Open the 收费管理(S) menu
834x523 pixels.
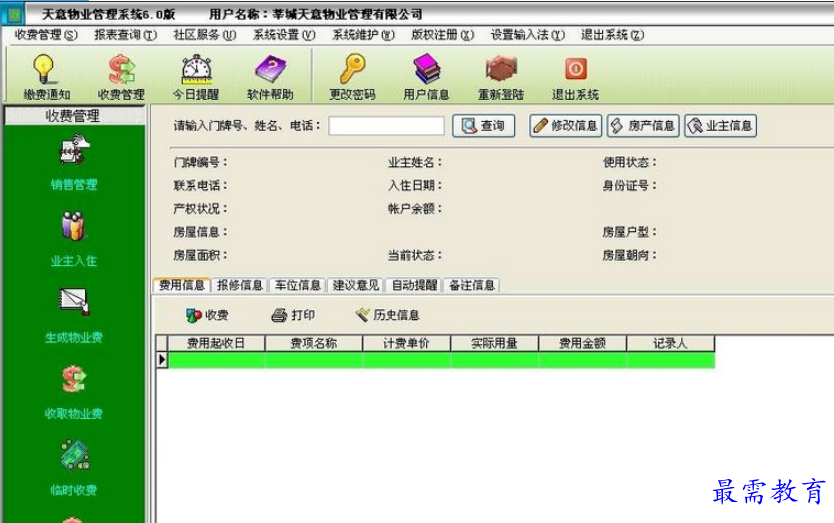pos(46,35)
